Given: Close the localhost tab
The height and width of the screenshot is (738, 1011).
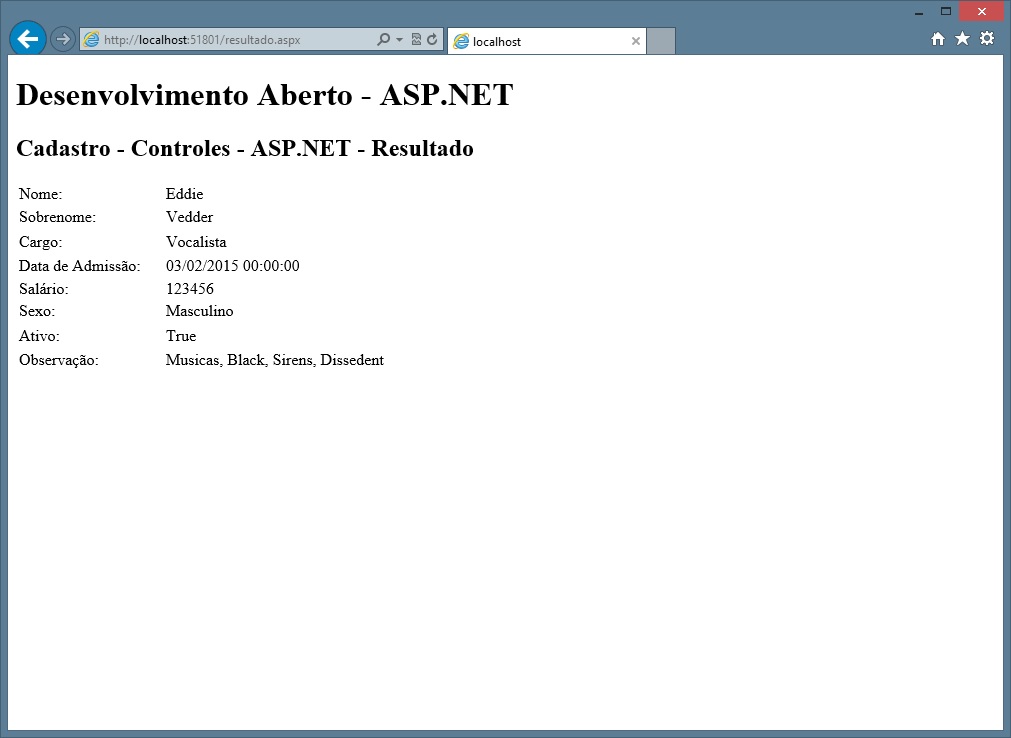Looking at the screenshot, I should point(636,41).
